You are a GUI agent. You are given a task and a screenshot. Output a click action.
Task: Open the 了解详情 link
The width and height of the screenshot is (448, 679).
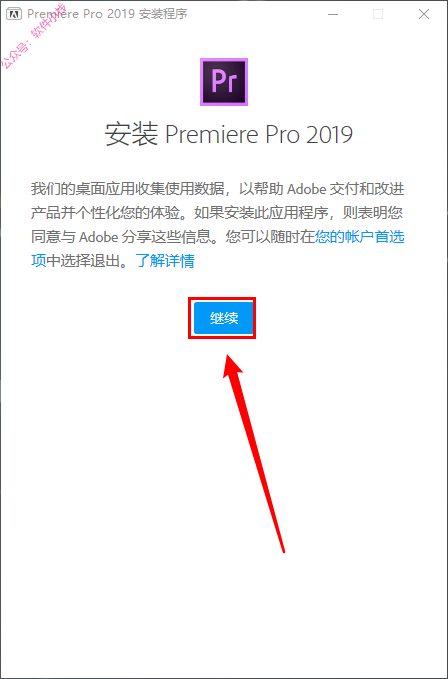[165, 261]
